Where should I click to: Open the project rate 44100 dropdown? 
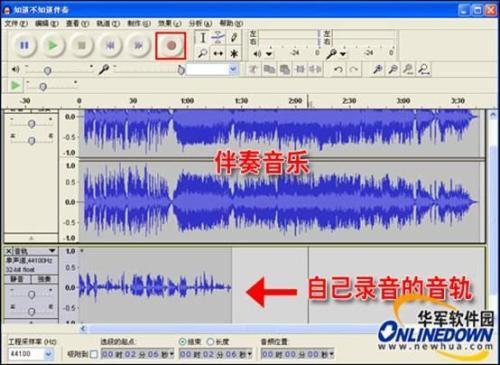48,354
